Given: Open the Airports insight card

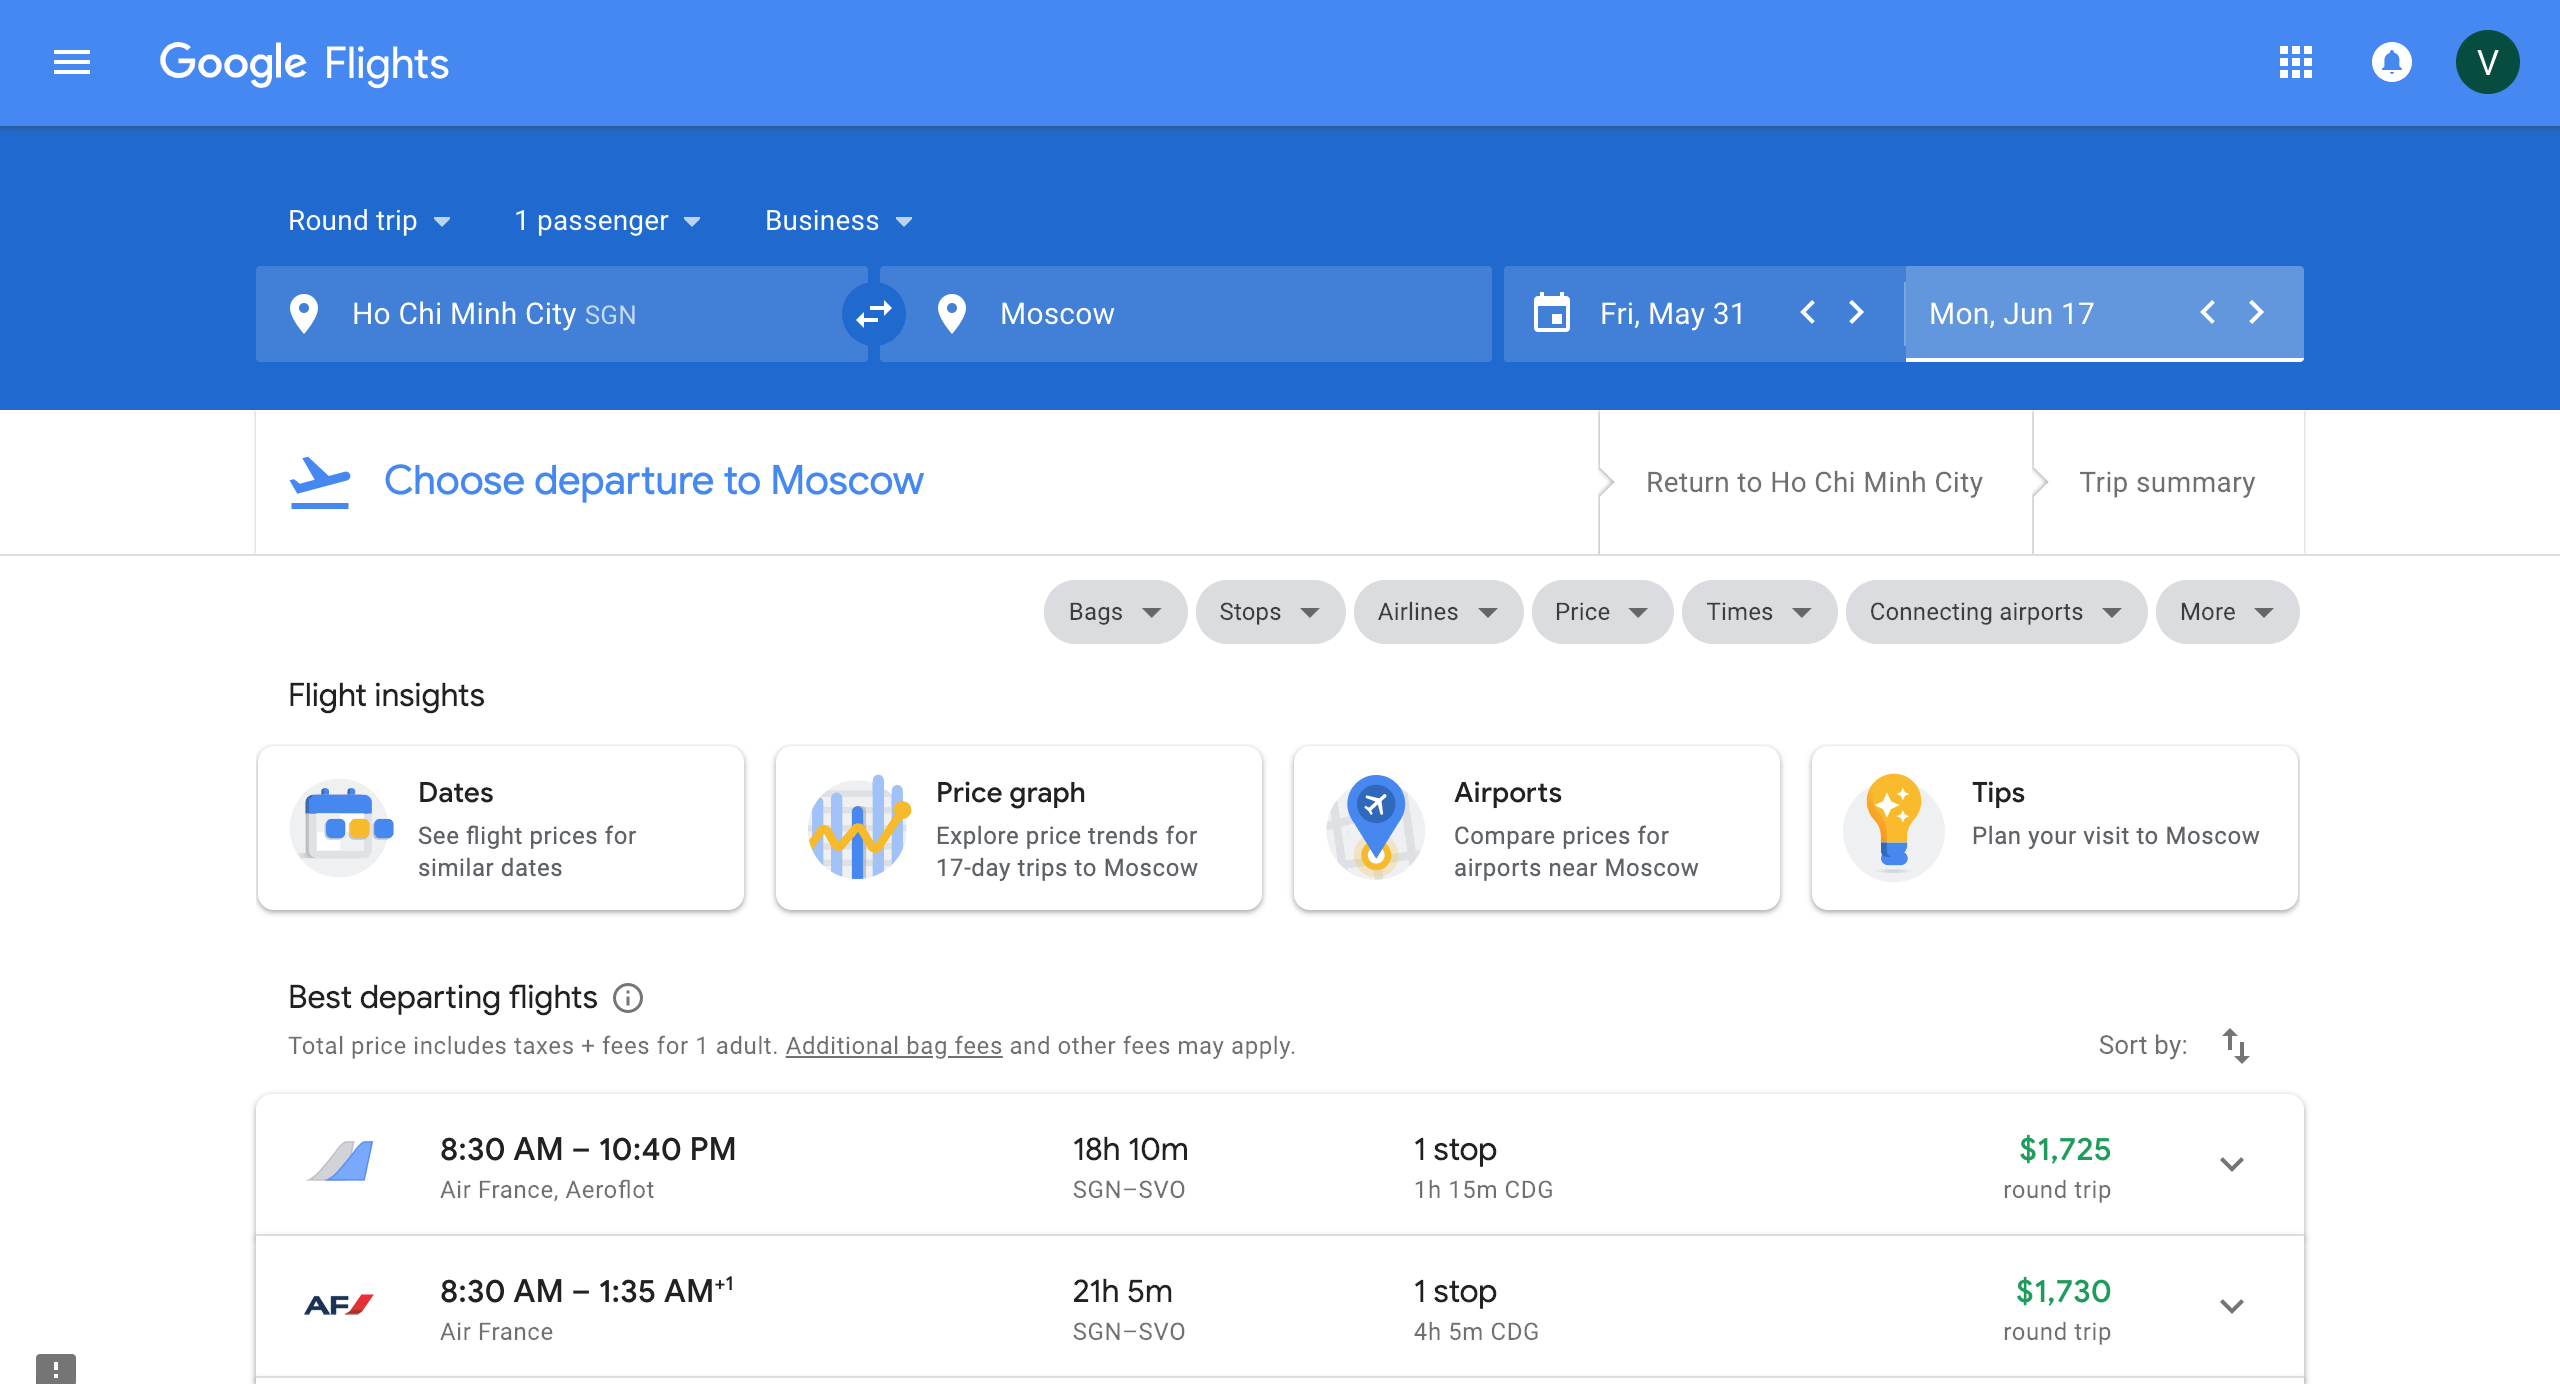Looking at the screenshot, I should [x=1537, y=828].
